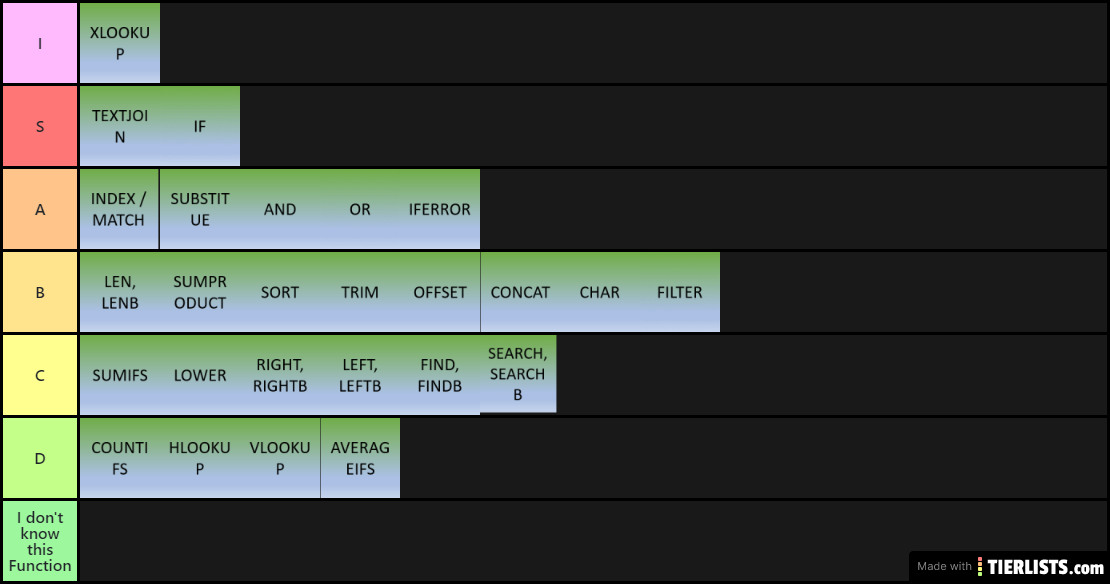Select the SUMPRODUCT tile
The image size is (1110, 584).
[x=200, y=292]
